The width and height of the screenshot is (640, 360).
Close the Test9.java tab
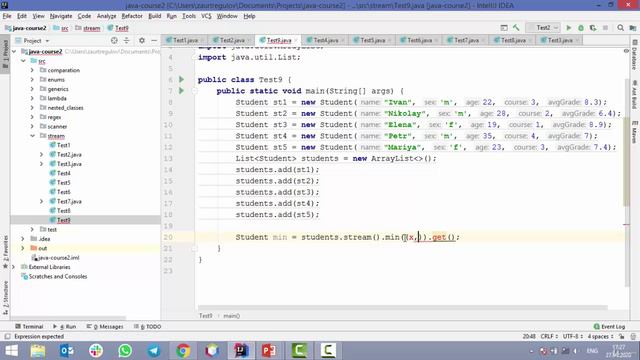click(296, 40)
